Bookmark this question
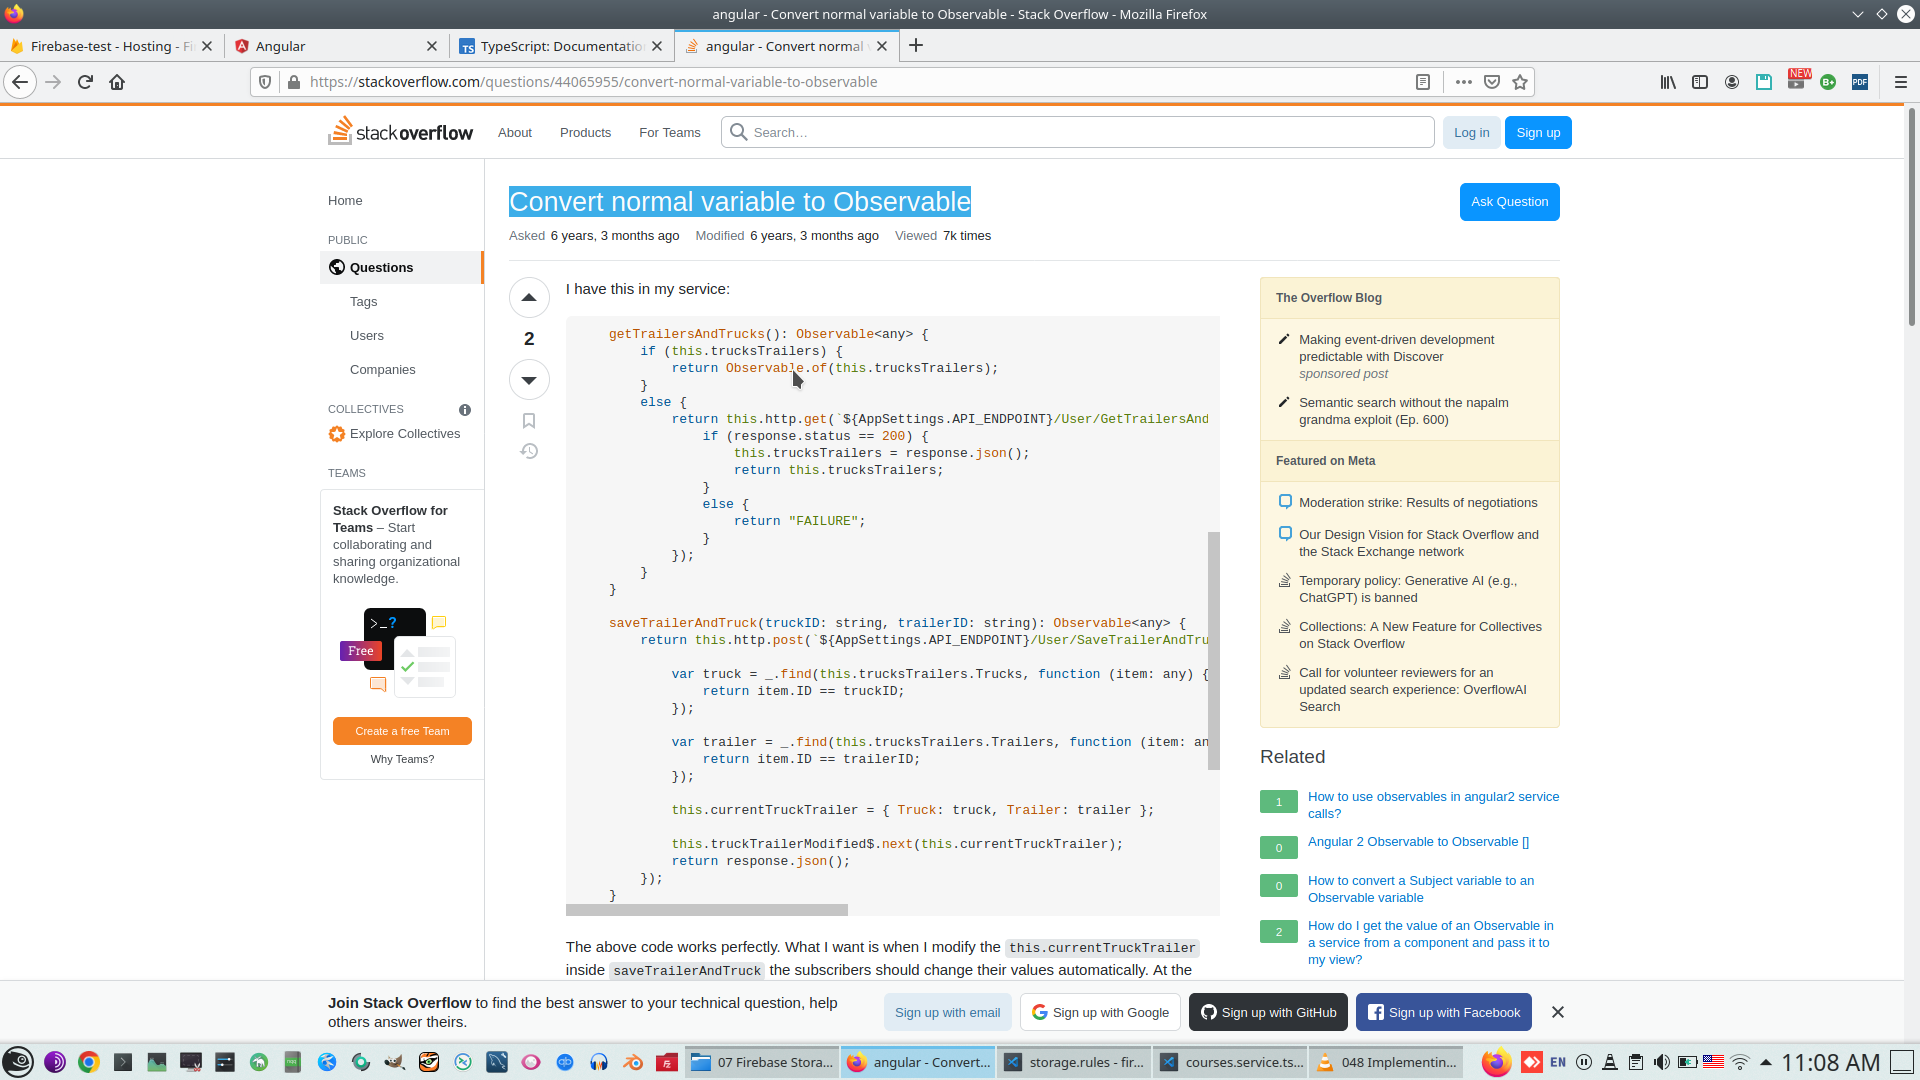The image size is (1920, 1080). pos(529,421)
